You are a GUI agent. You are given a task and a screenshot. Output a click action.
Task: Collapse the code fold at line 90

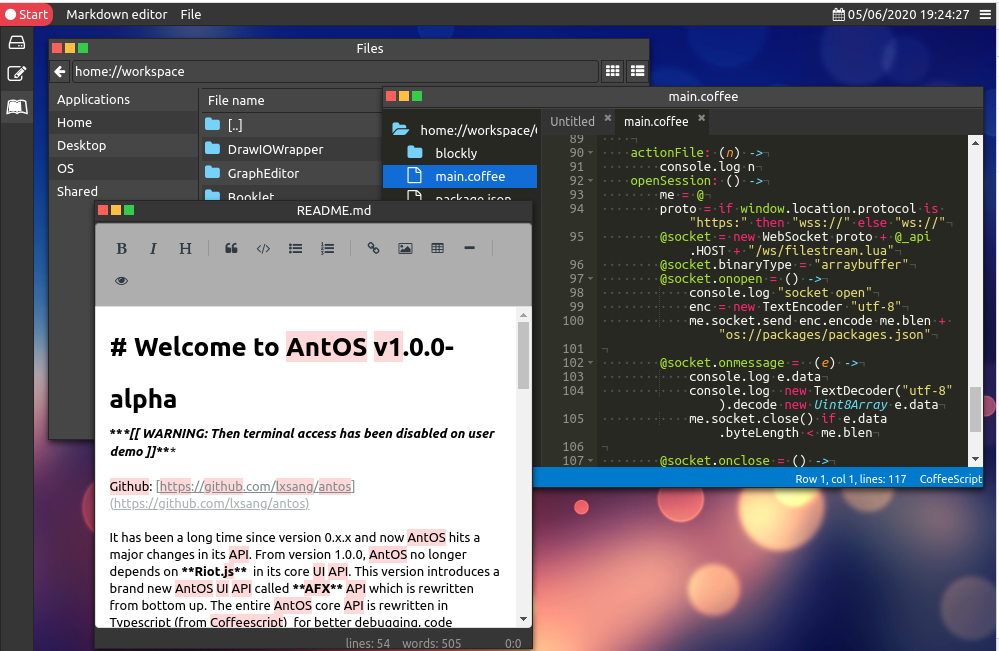(x=592, y=153)
